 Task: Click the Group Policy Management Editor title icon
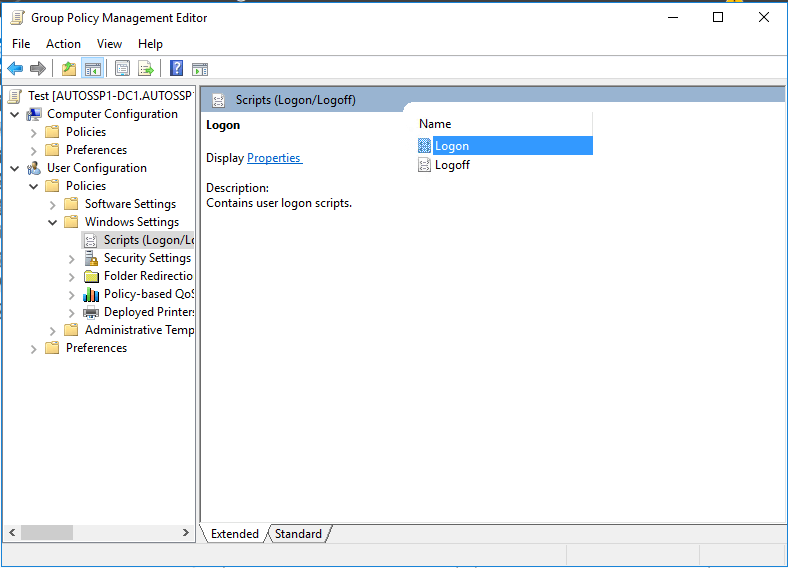coord(17,18)
